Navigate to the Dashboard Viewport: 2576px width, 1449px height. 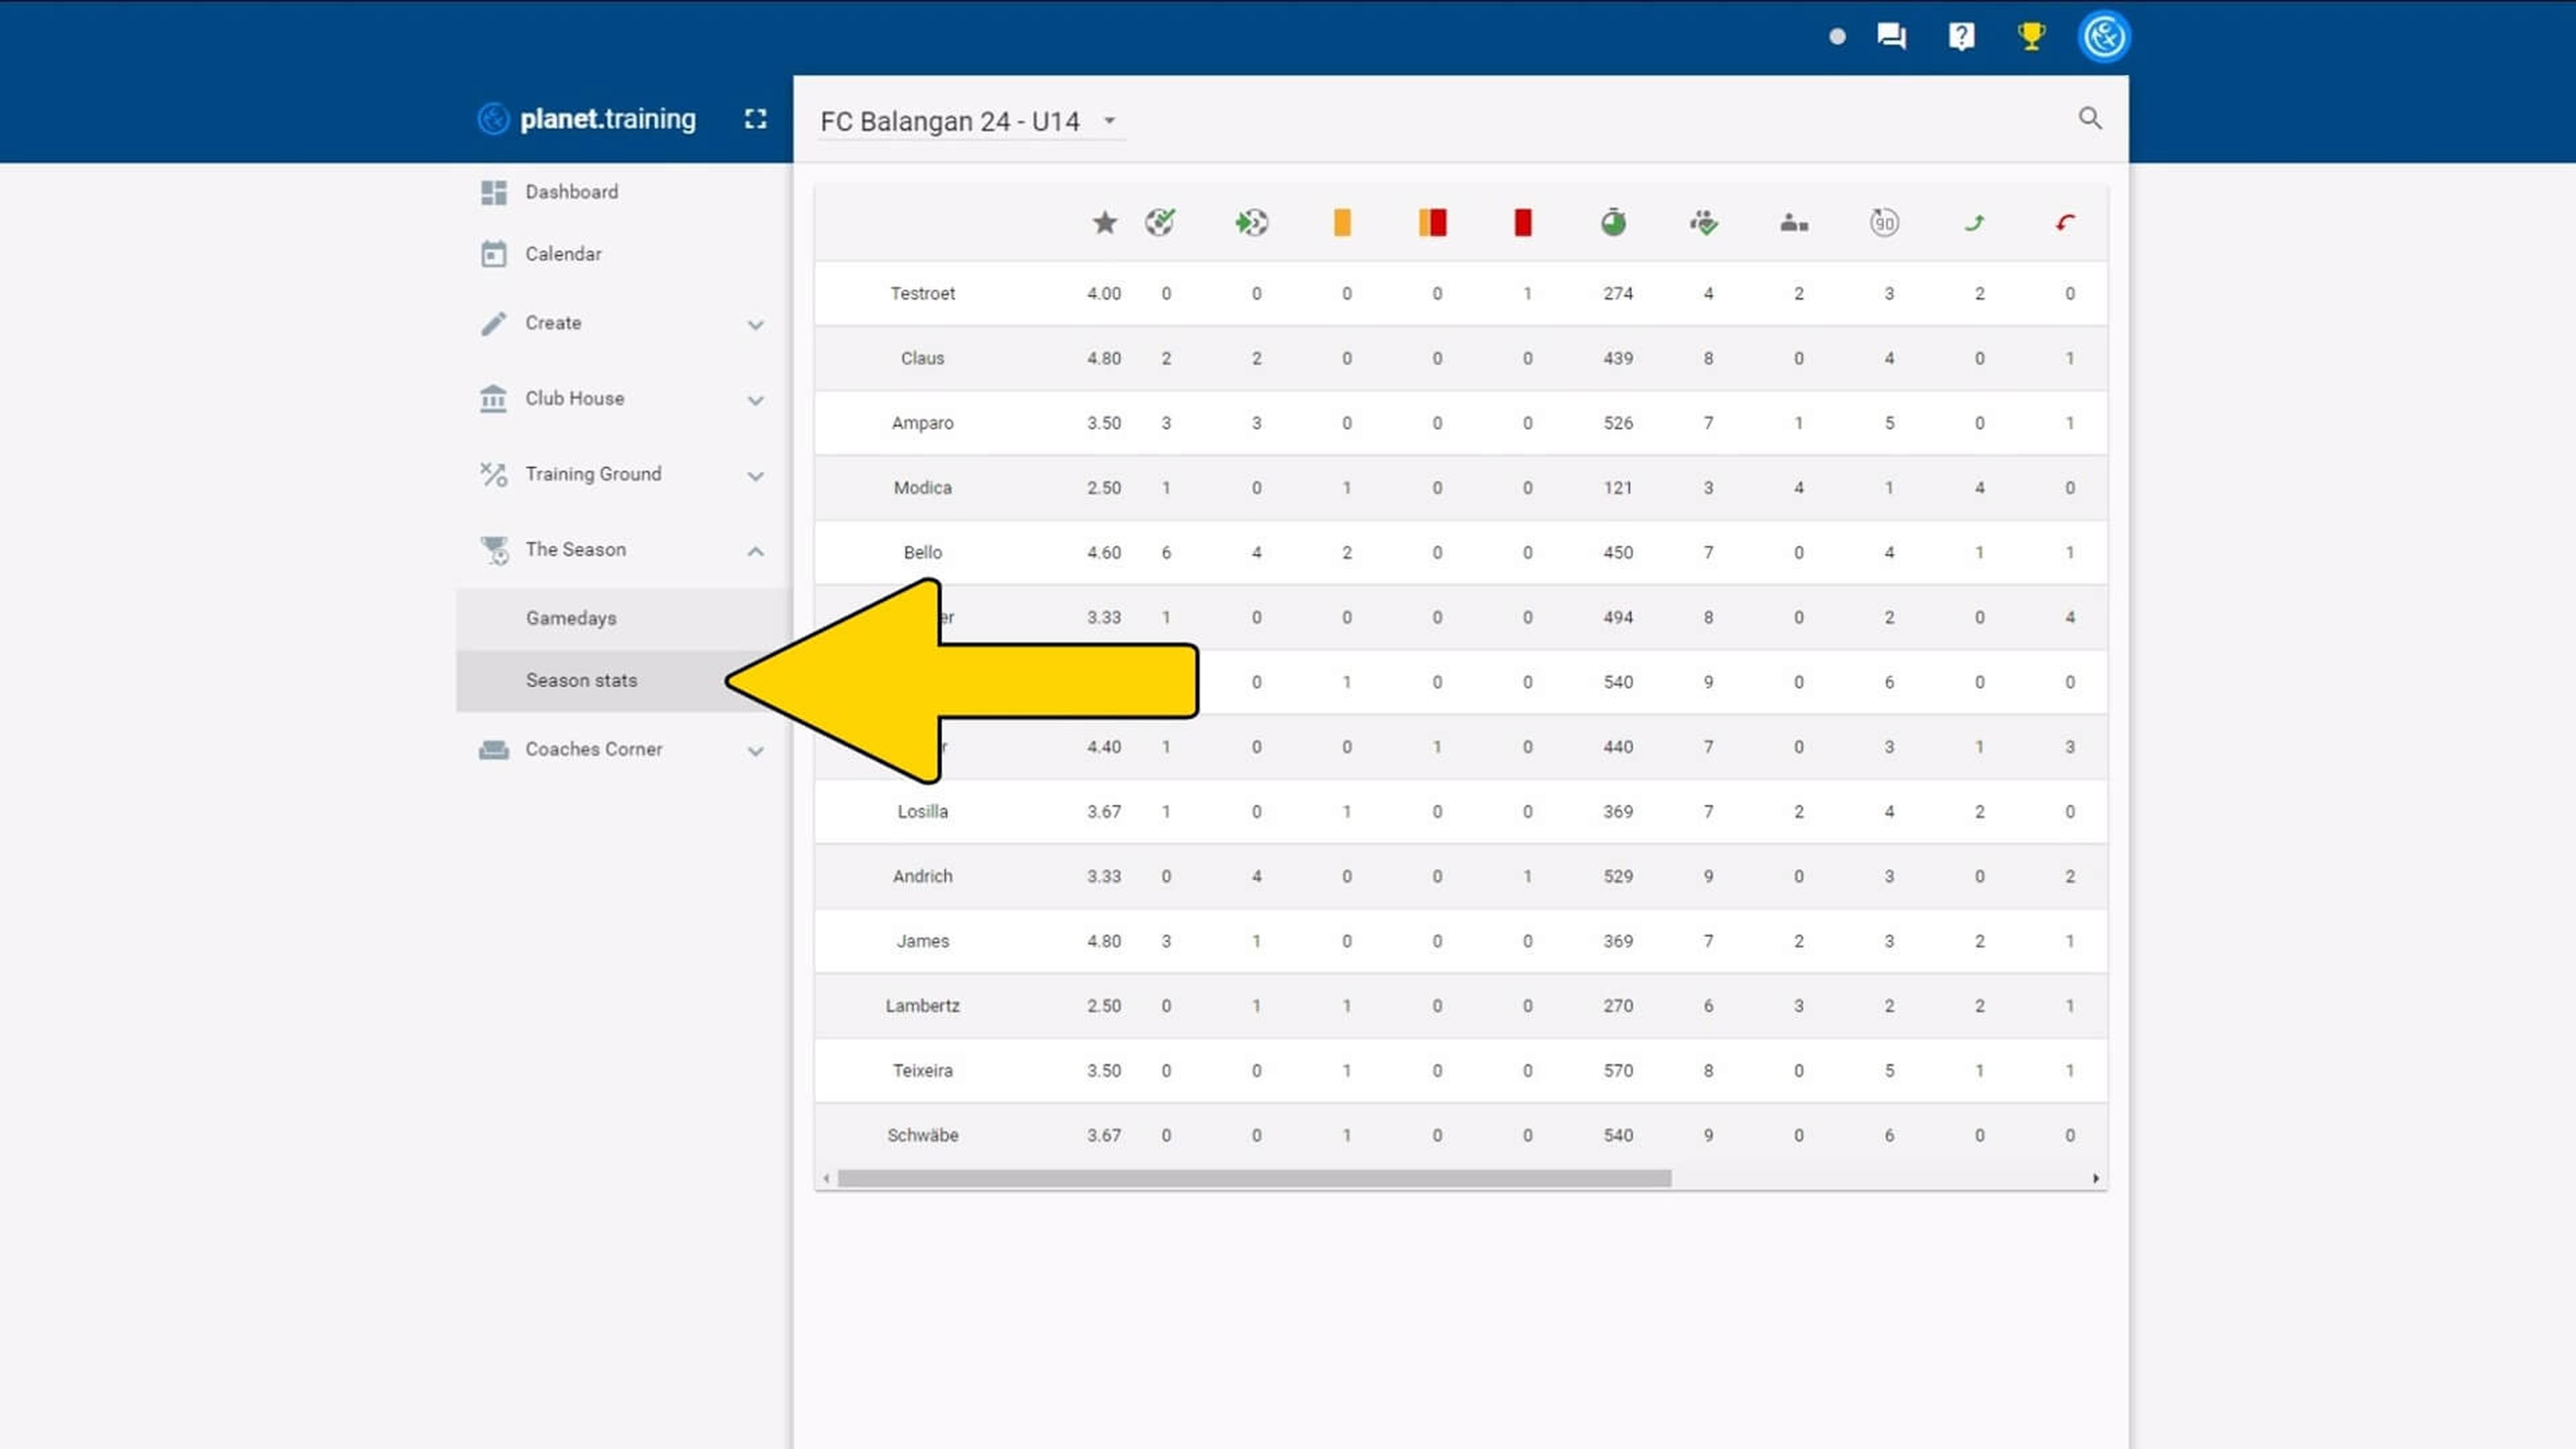(x=571, y=191)
